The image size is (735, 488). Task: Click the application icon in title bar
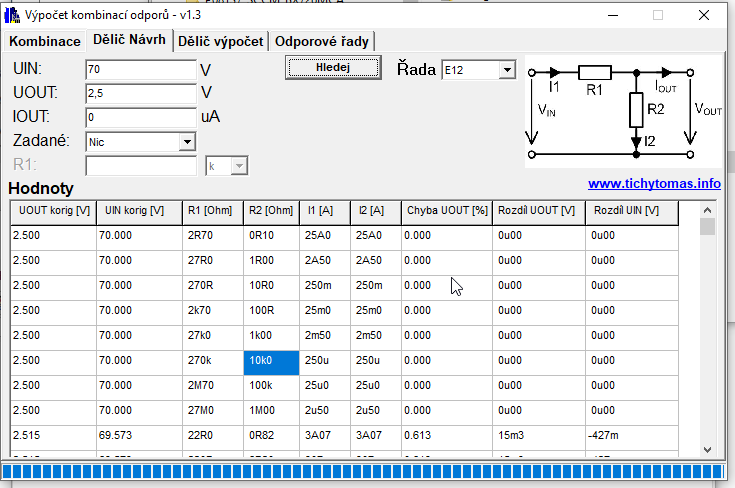coord(13,16)
